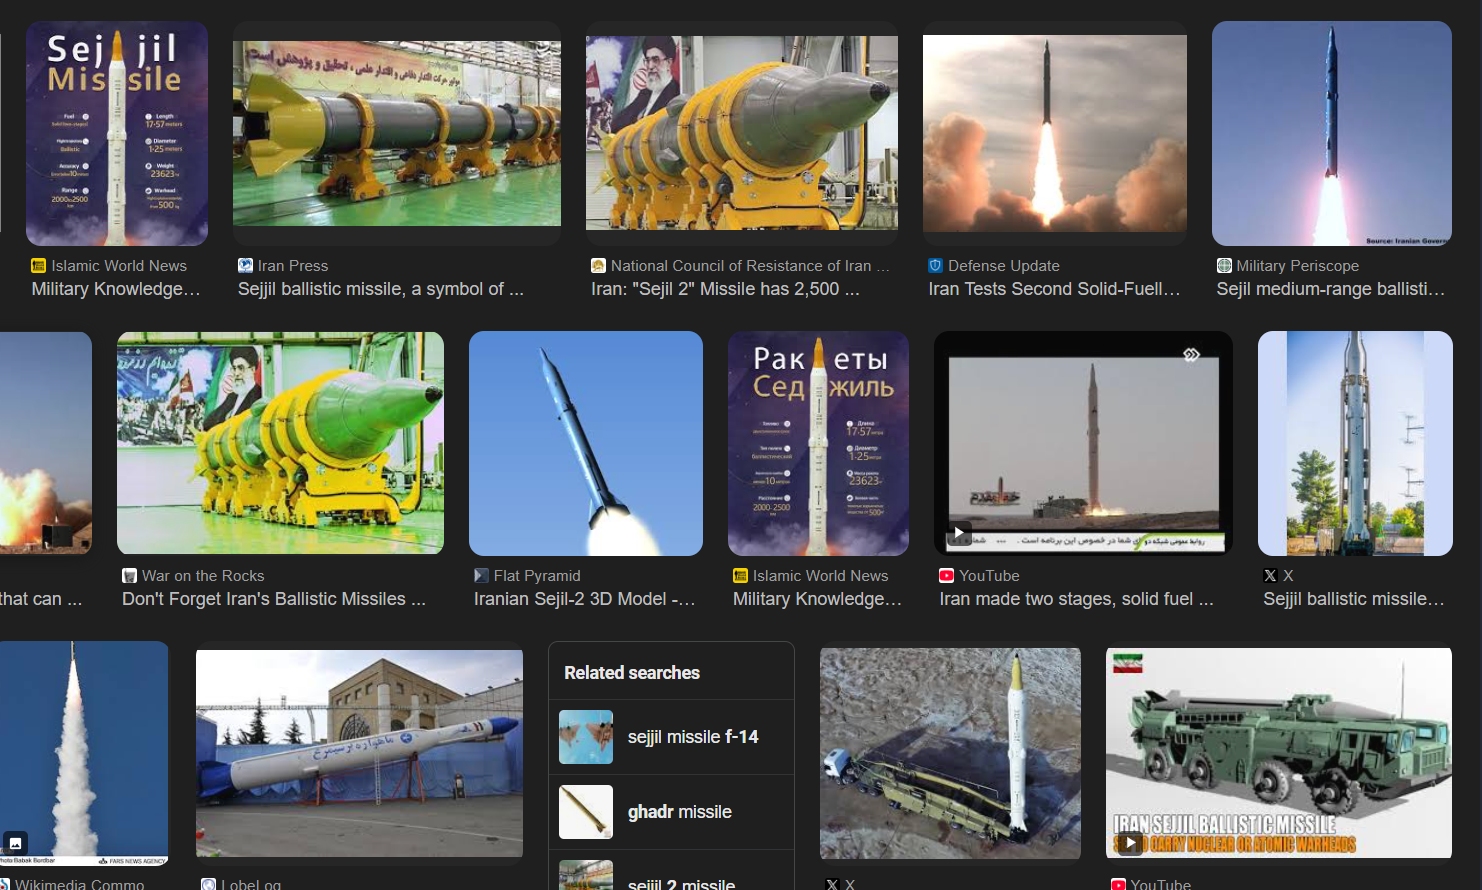This screenshot has height=890, width=1482.
Task: Open the X post title "Sejjil ballistic missile..."
Action: pyautogui.click(x=1354, y=599)
